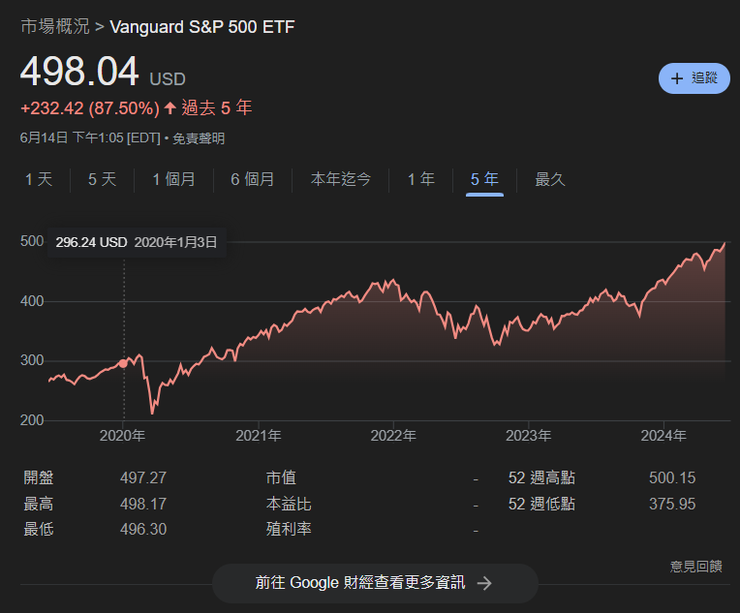740x613 pixels.
Task: Click the 意見回饋 feedback link
Action: click(695, 566)
